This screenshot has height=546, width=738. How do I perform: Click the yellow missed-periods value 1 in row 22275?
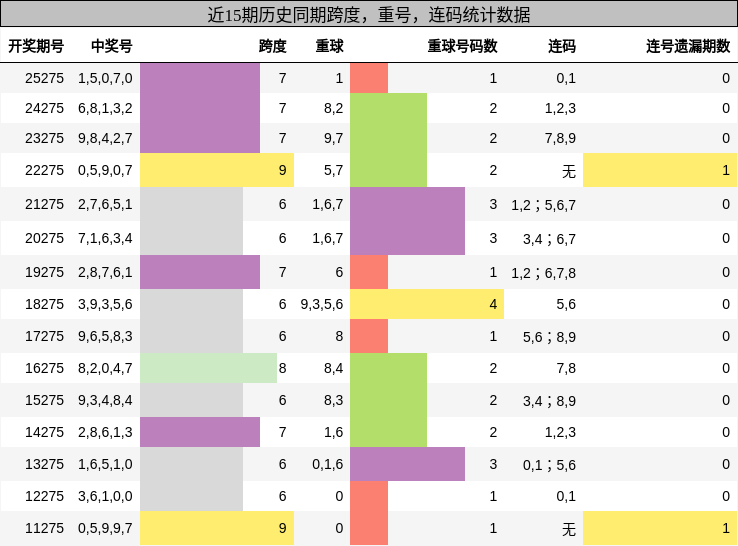[726, 170]
